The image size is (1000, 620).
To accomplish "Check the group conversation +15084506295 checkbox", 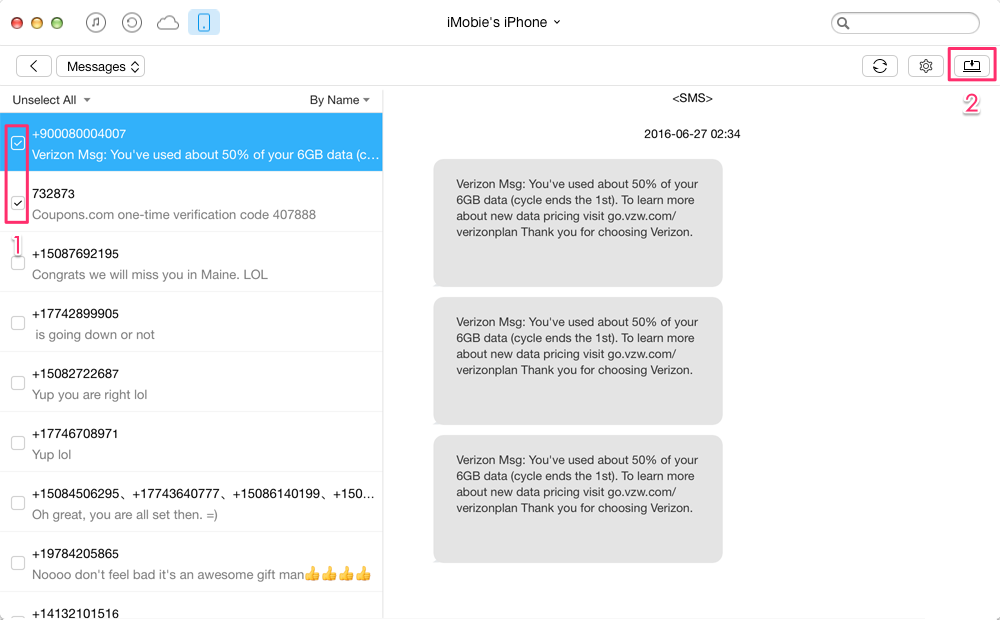I will [18, 503].
